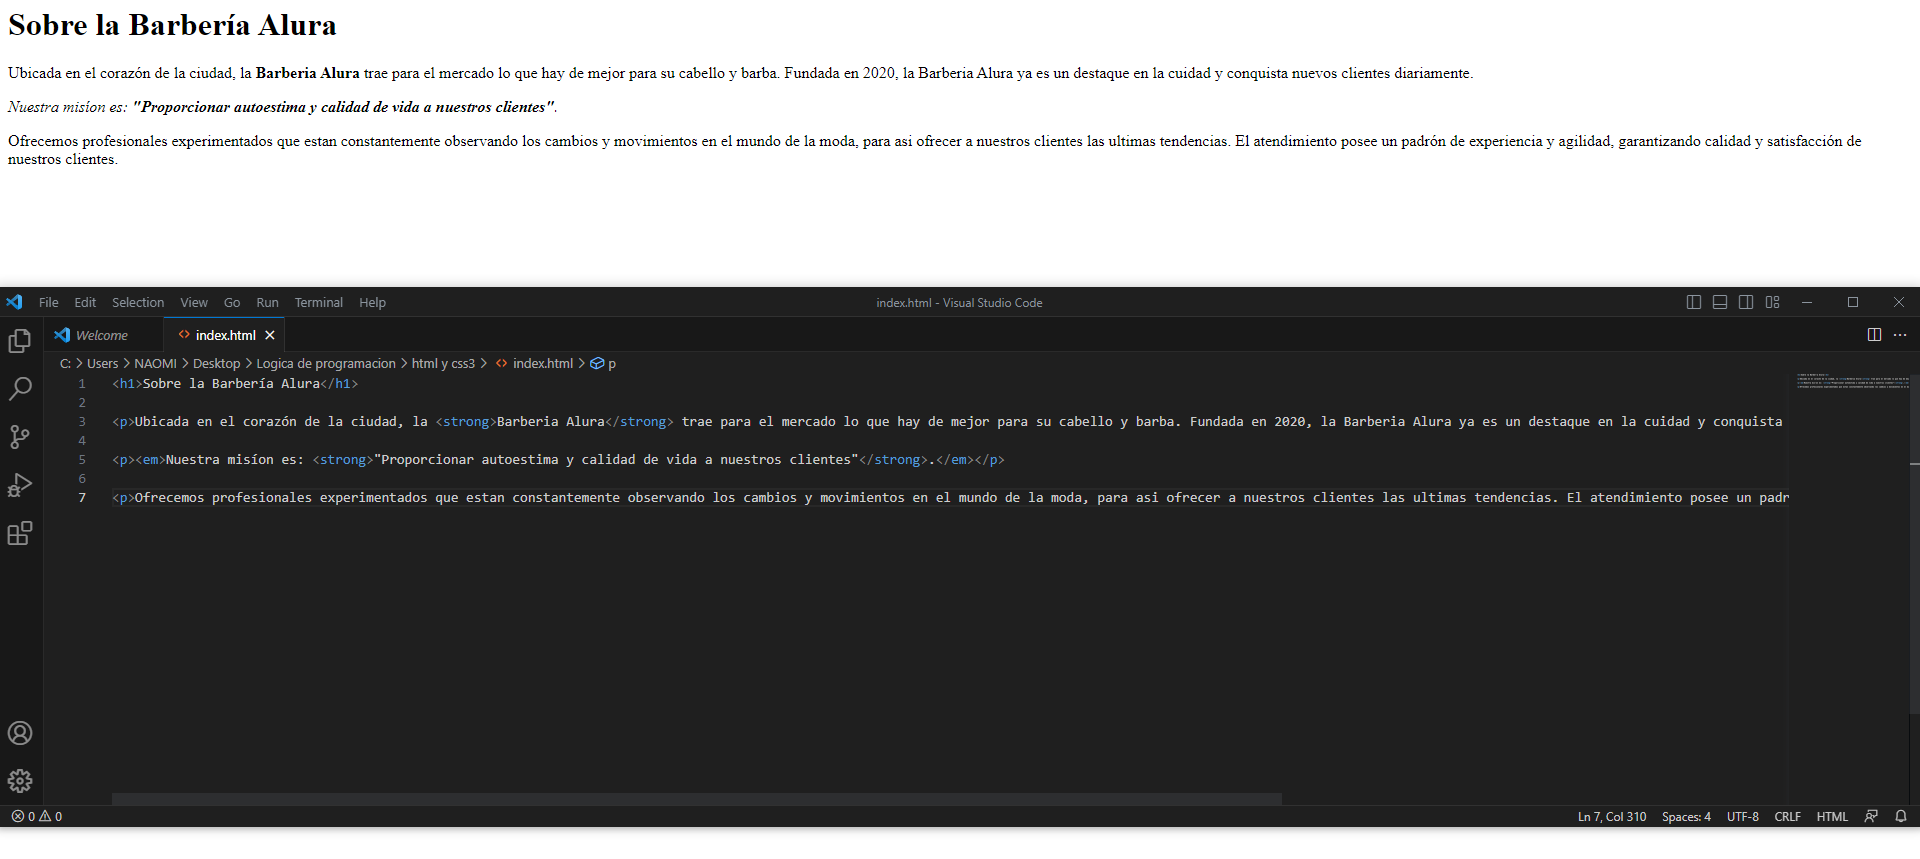Switch to the Welcome tab
The image size is (1920, 859).
click(102, 335)
